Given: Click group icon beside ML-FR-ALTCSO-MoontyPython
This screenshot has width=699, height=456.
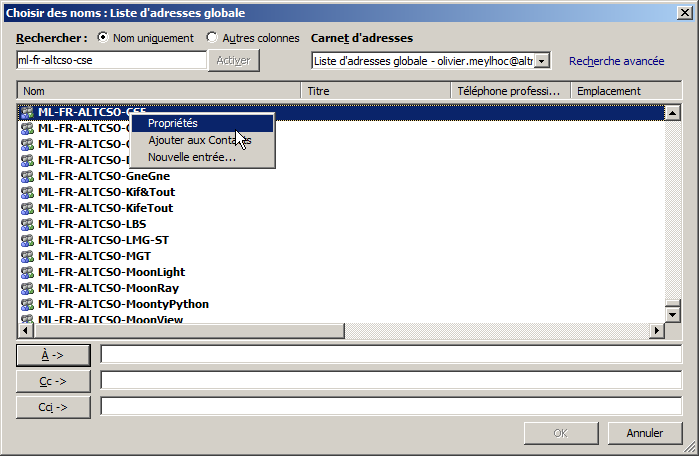Looking at the screenshot, I should pyautogui.click(x=27, y=304).
